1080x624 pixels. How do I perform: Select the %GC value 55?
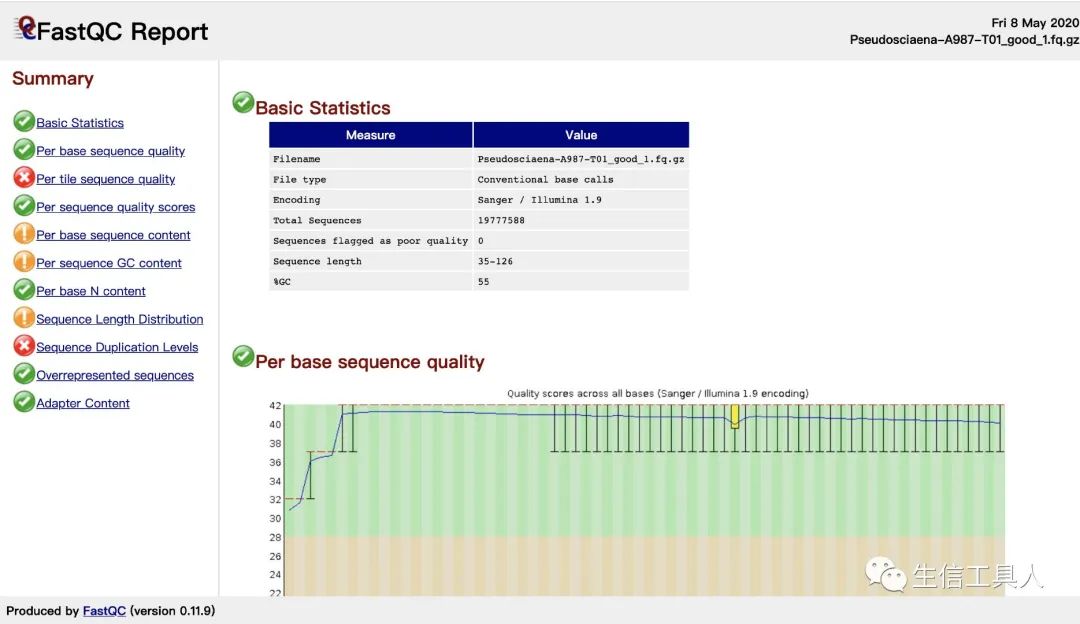(484, 282)
